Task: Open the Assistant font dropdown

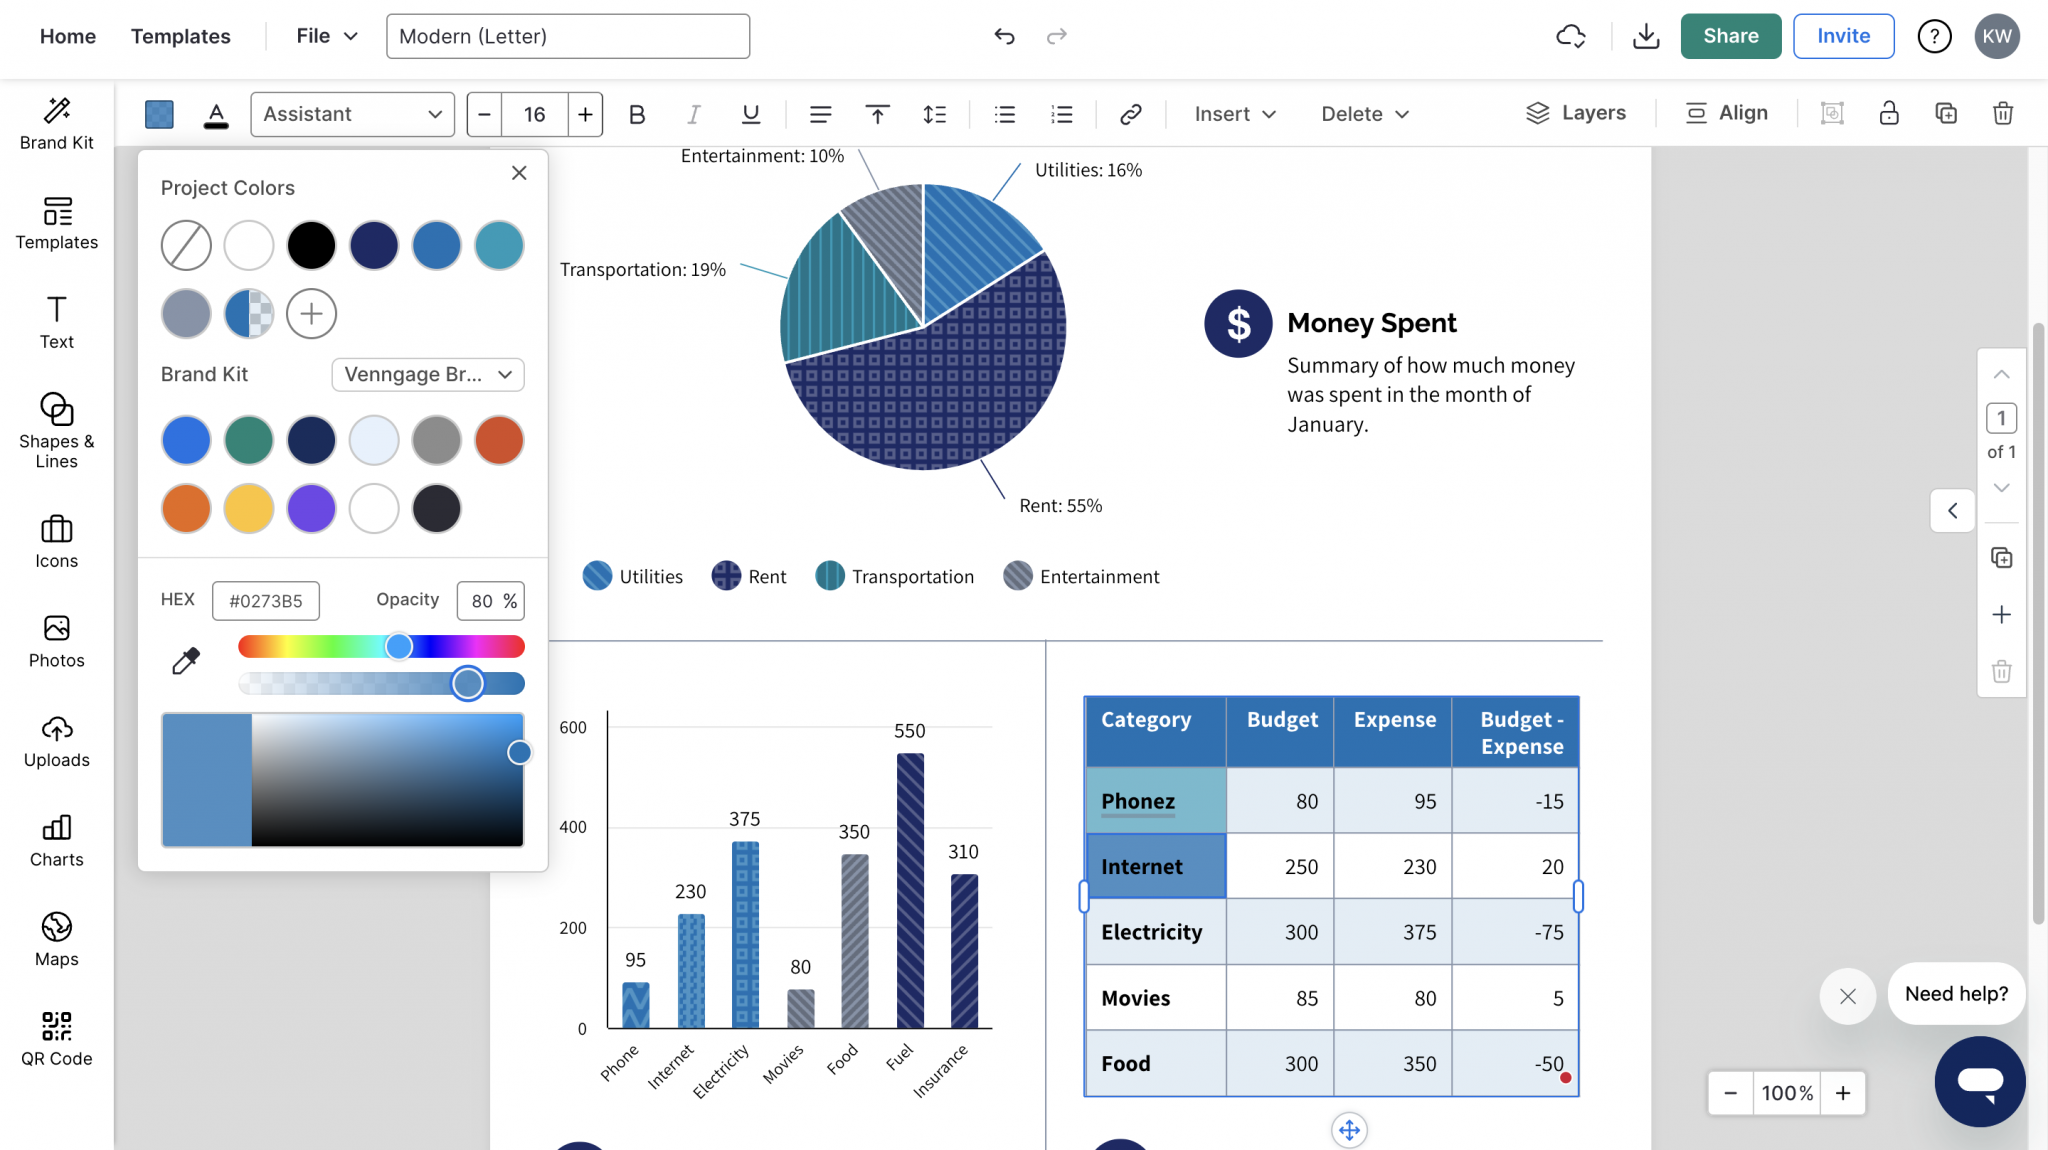Action: pos(352,114)
